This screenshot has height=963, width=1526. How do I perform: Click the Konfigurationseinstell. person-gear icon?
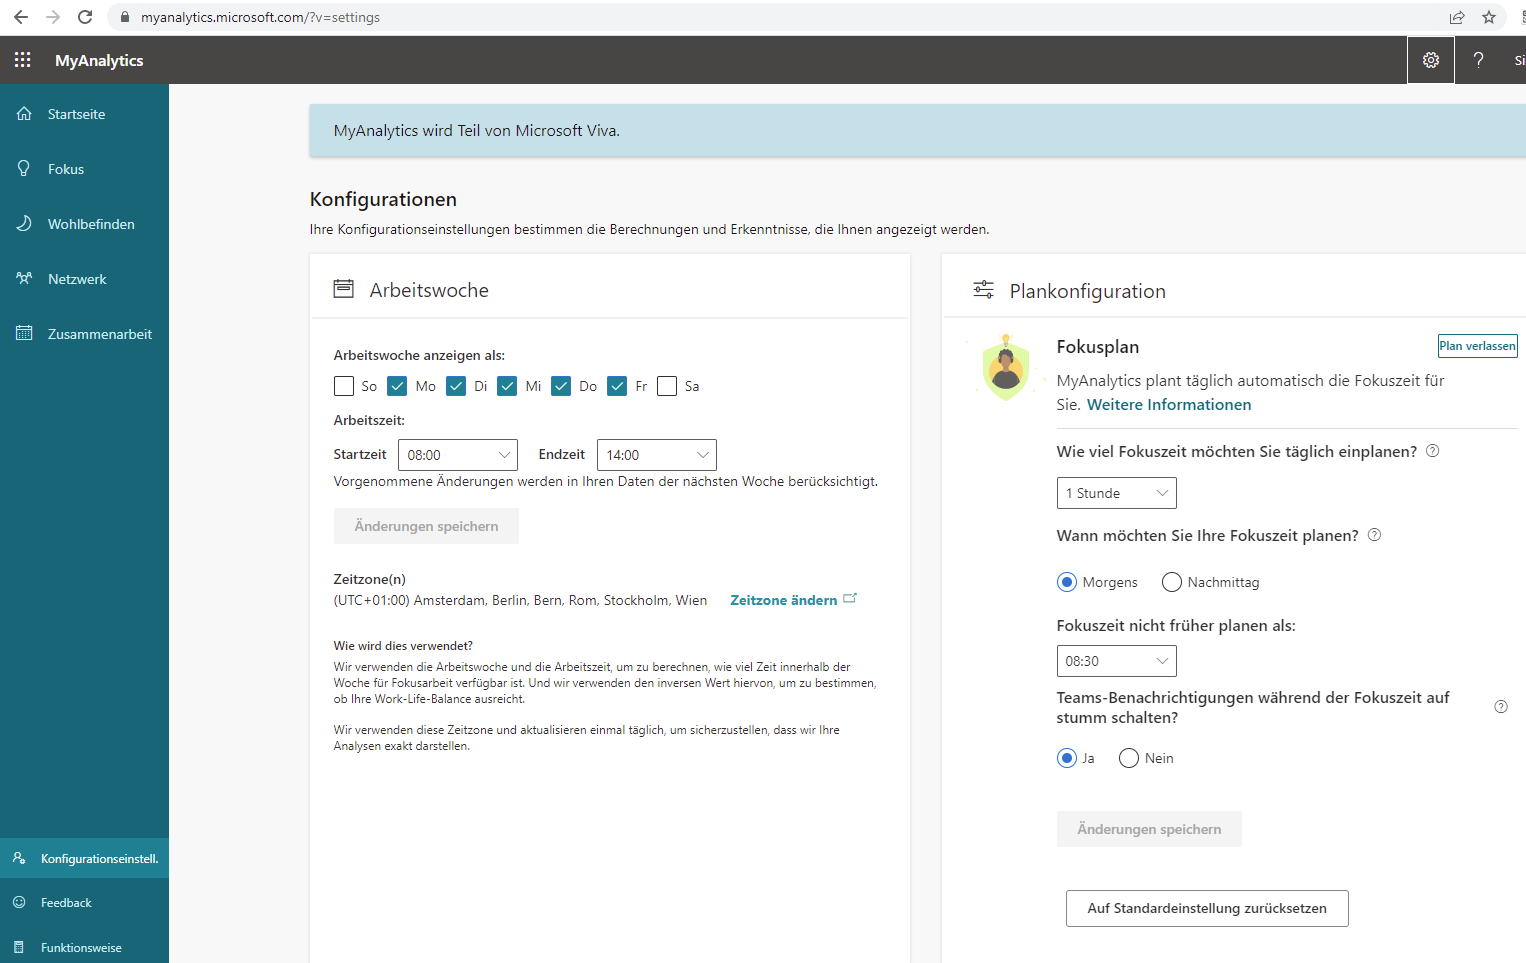19,858
